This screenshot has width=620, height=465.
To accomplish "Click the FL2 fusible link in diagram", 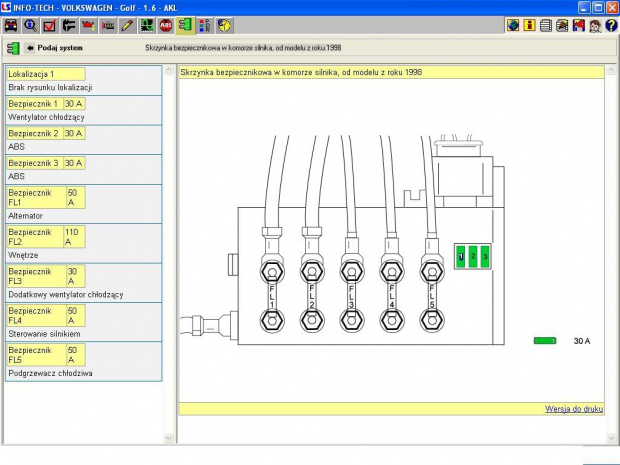I will pos(312,296).
